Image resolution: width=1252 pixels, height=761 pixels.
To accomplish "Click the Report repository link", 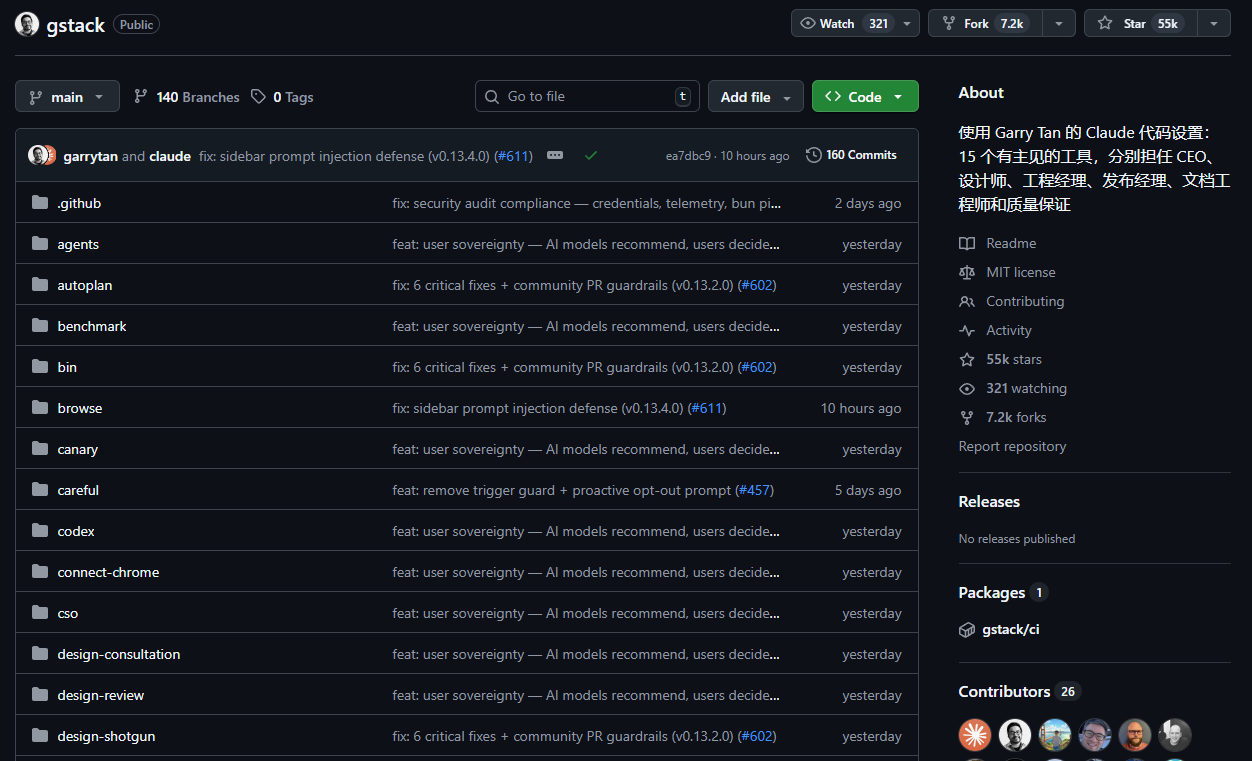I will point(1012,446).
